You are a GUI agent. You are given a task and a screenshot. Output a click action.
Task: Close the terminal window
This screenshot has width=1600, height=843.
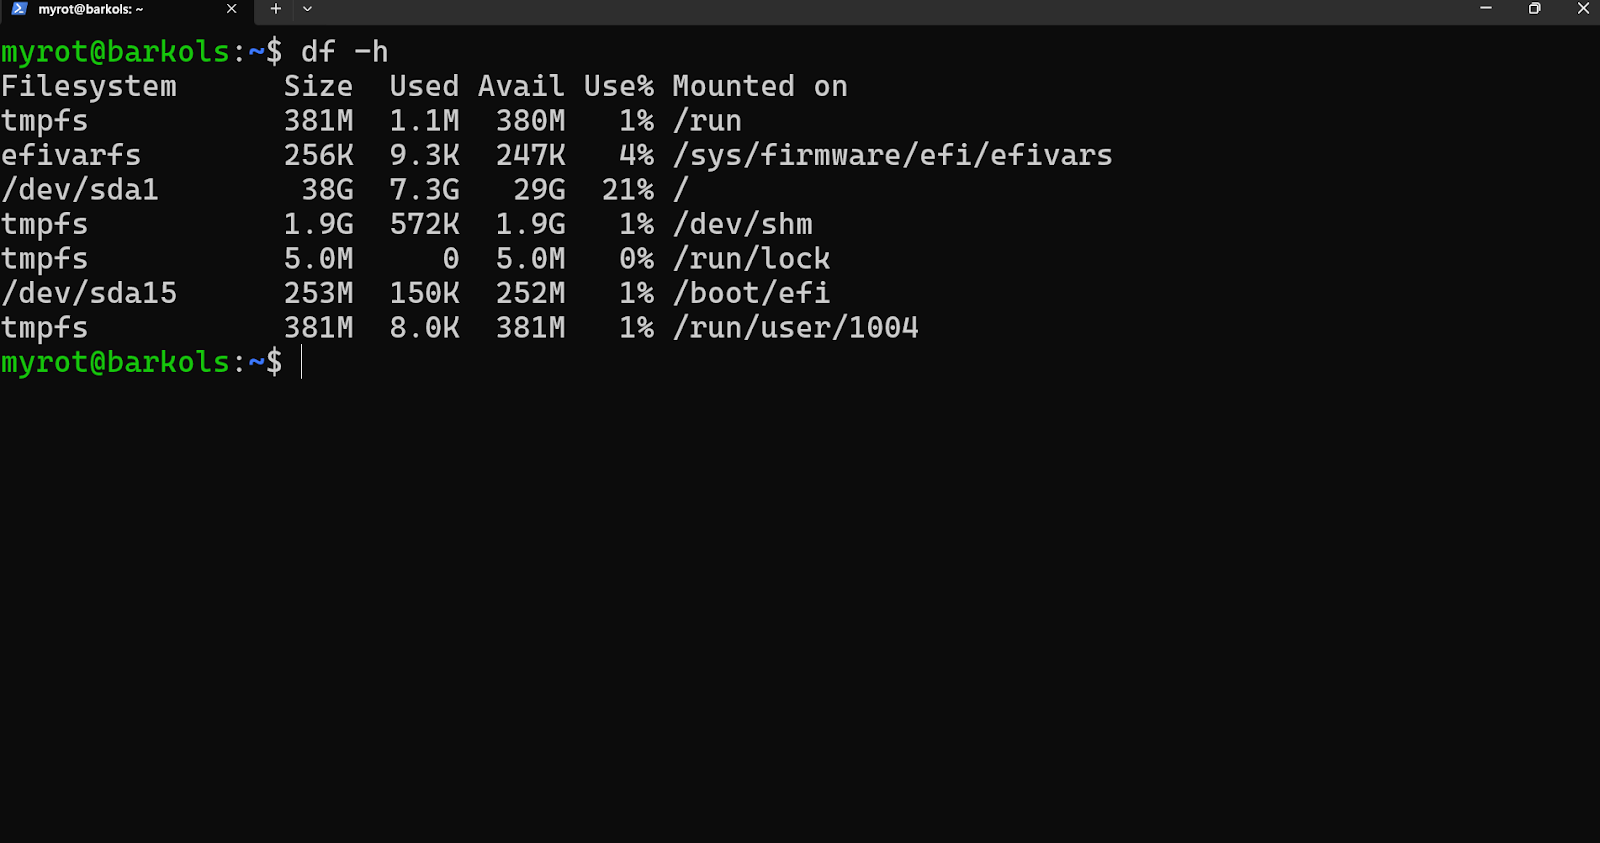tap(1583, 9)
